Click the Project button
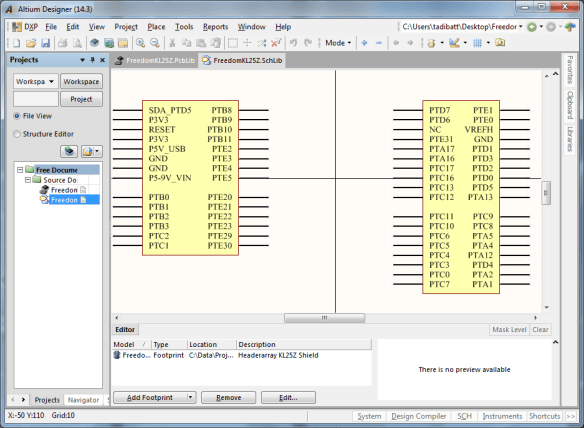584x428 pixels. pyautogui.click(x=81, y=99)
